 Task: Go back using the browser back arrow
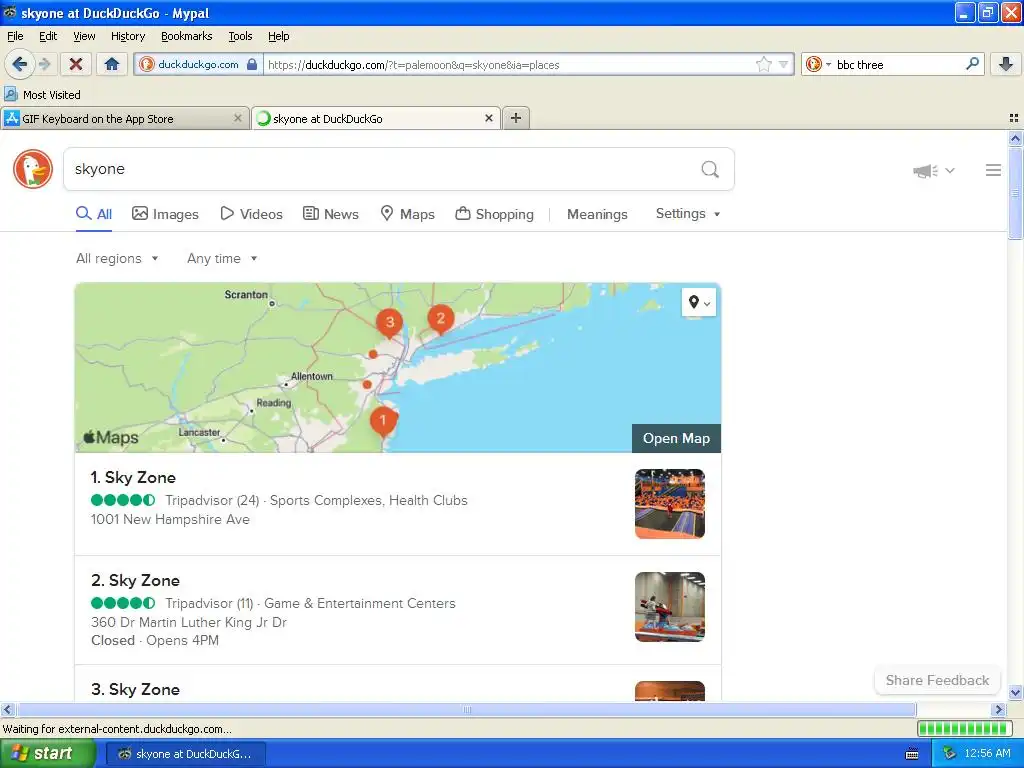pos(20,64)
